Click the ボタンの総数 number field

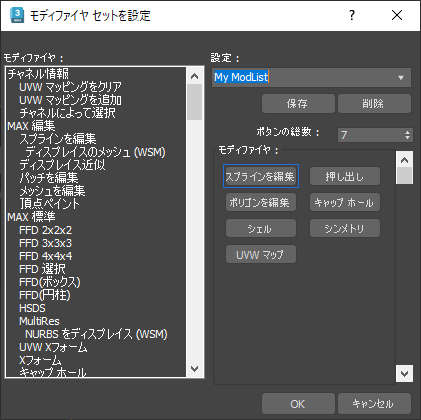pyautogui.click(x=370, y=135)
